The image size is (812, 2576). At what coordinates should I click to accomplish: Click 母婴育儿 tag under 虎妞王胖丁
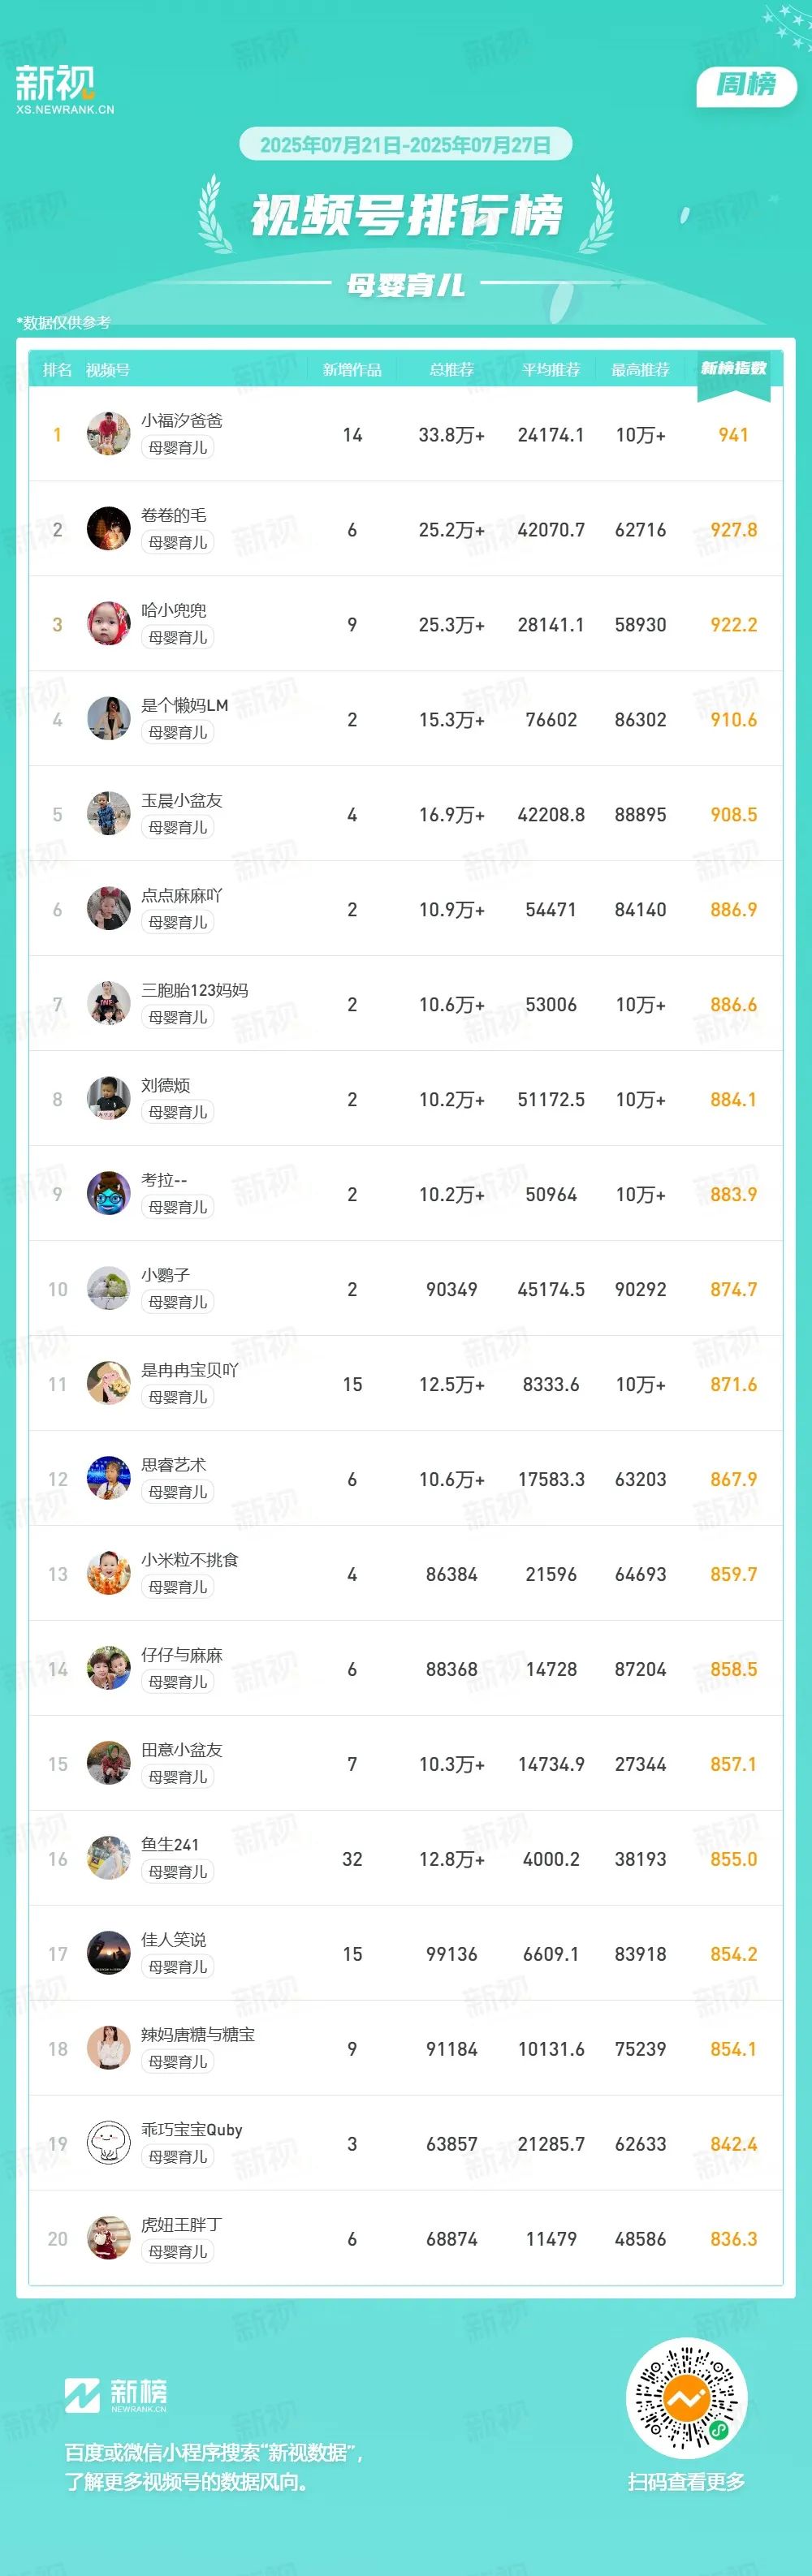(x=178, y=2252)
